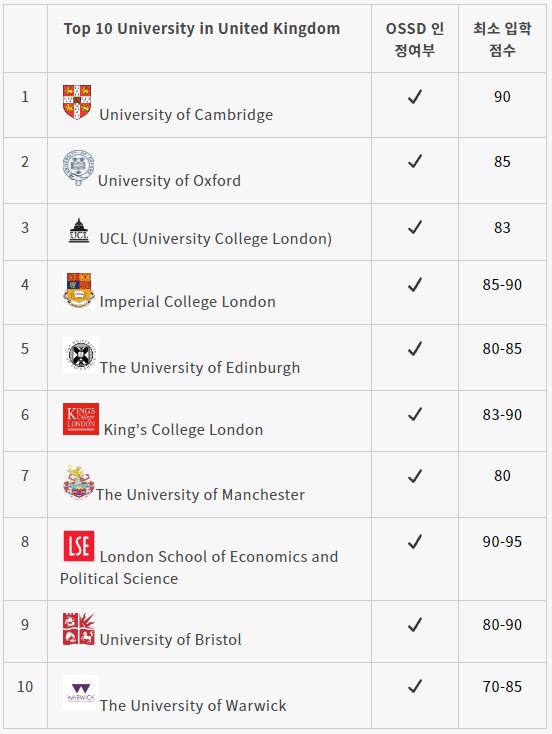Click the University of Manchester crest
Viewport: 552px width, 734px height.
click(x=79, y=482)
